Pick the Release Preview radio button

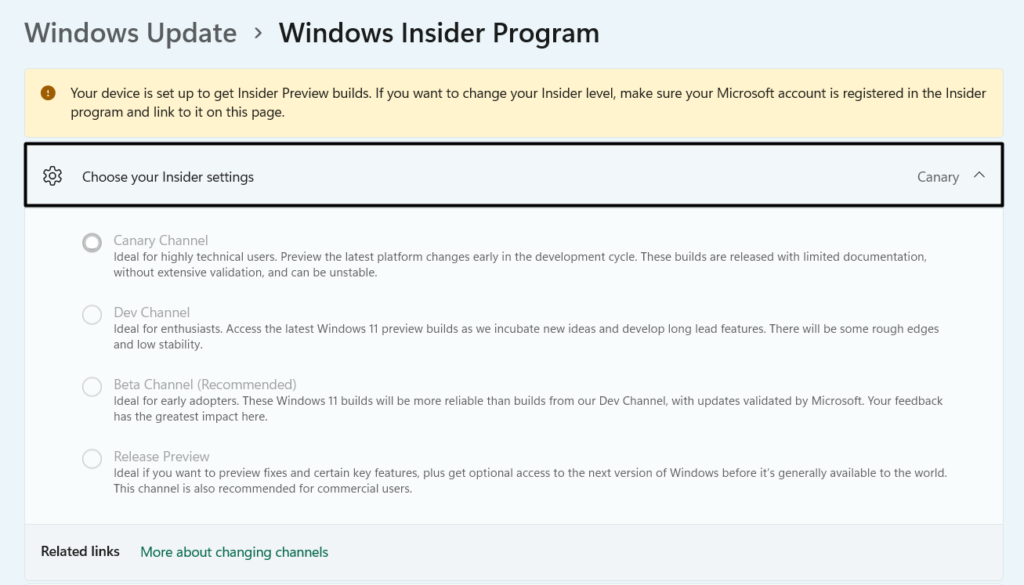pyautogui.click(x=92, y=459)
